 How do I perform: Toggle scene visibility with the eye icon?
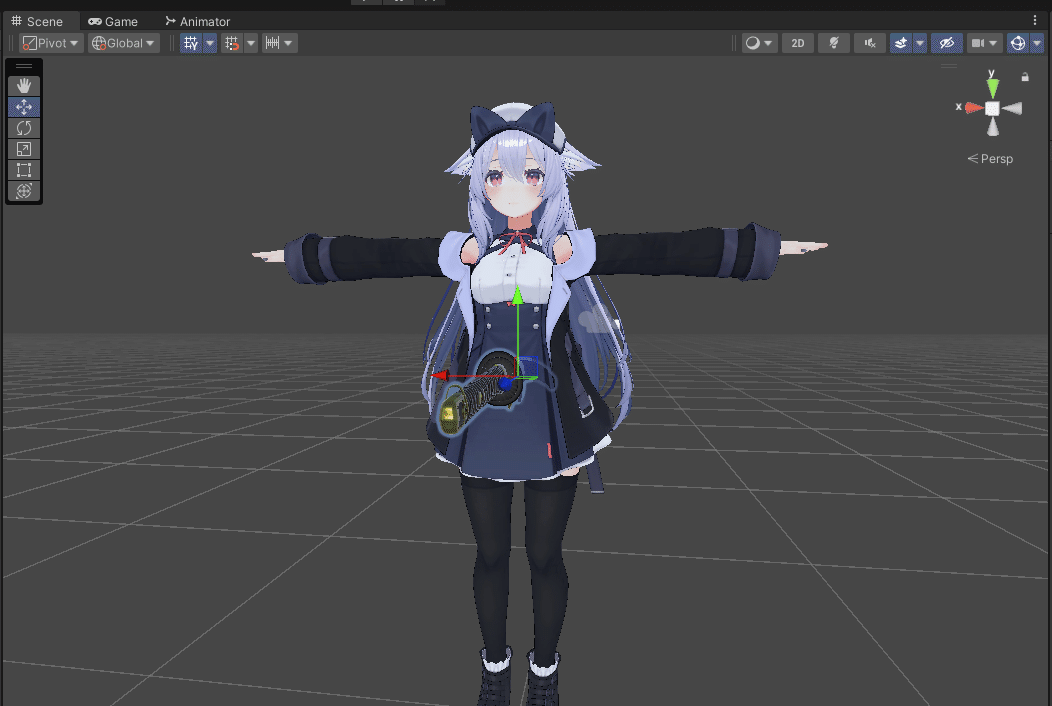pos(946,42)
